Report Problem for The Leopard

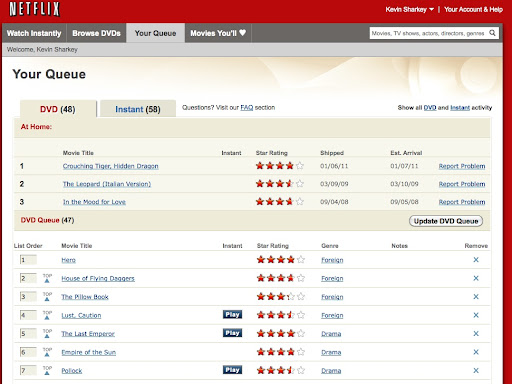coord(462,184)
